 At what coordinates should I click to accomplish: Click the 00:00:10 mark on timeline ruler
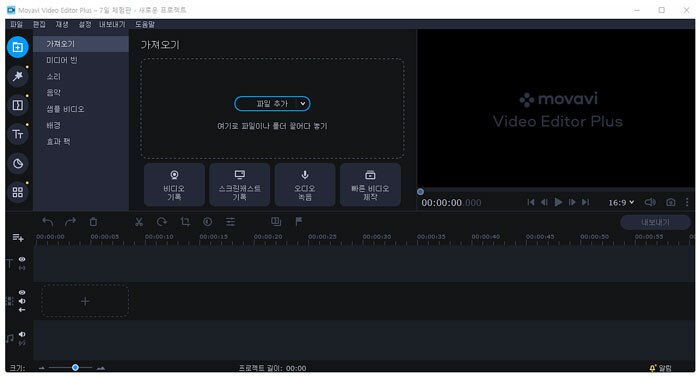pos(159,237)
